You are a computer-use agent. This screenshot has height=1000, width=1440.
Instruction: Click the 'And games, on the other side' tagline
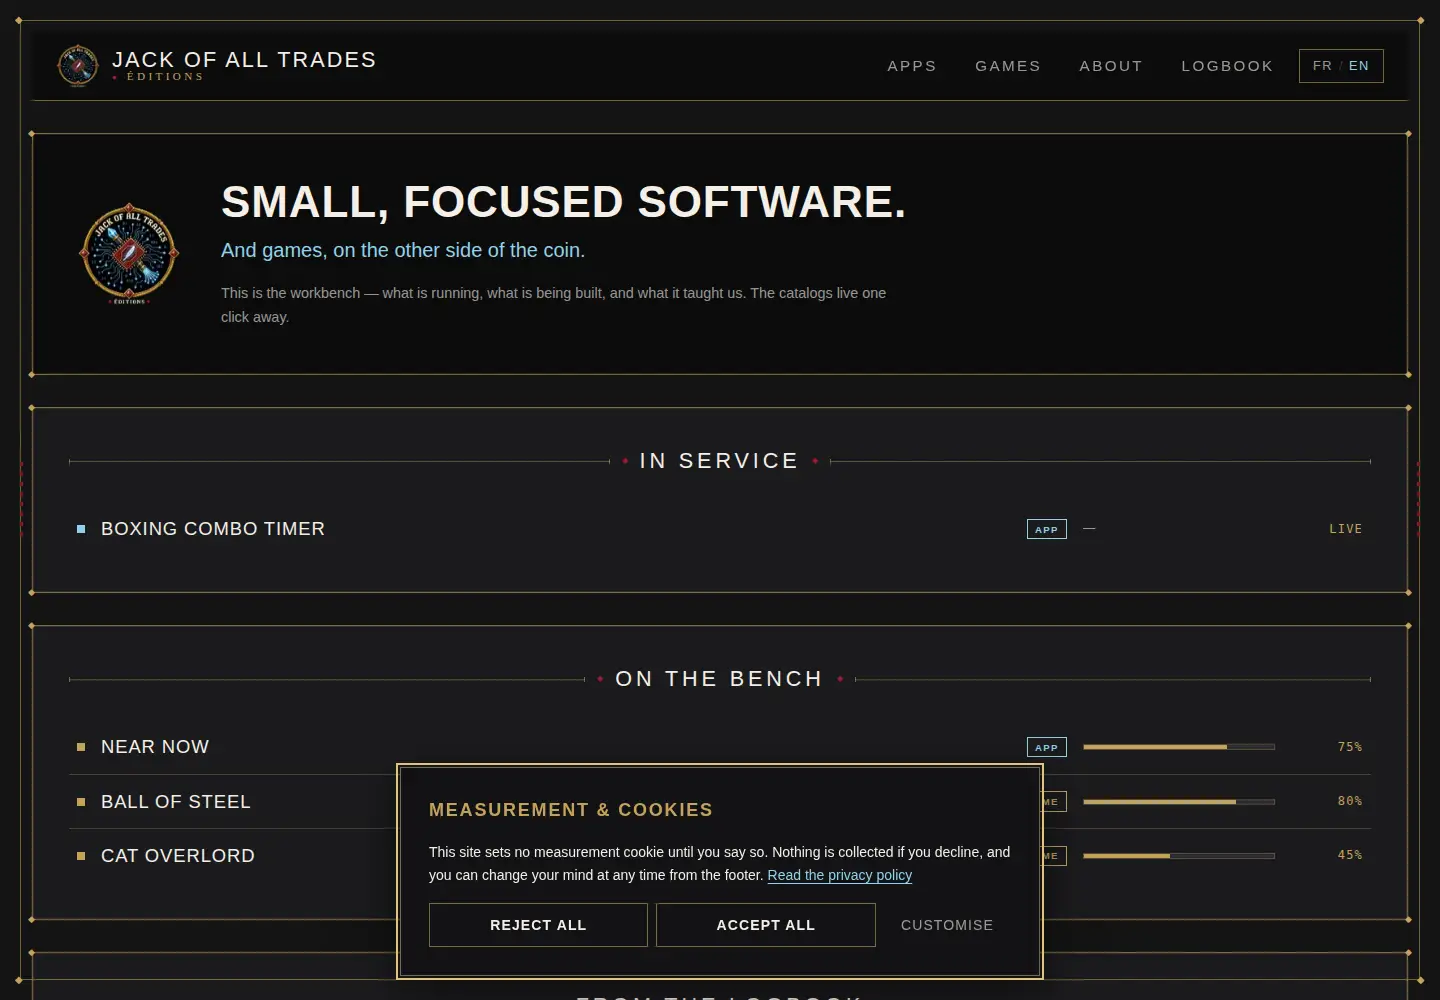(403, 250)
